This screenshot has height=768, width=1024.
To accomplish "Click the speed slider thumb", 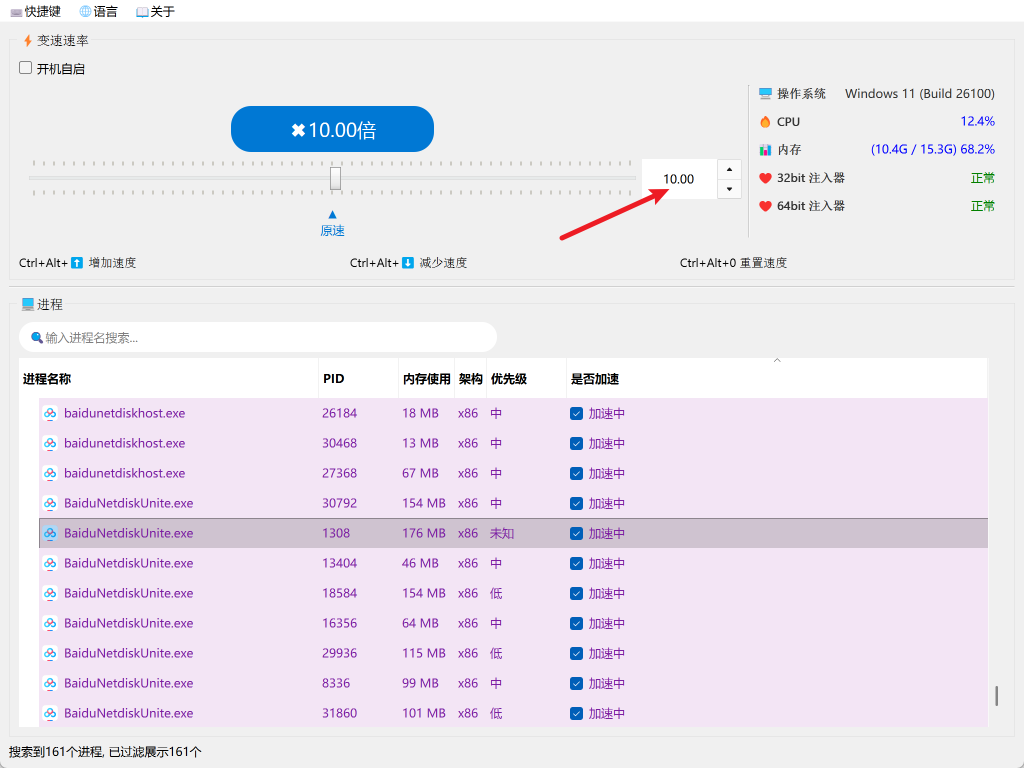I will pos(336,178).
